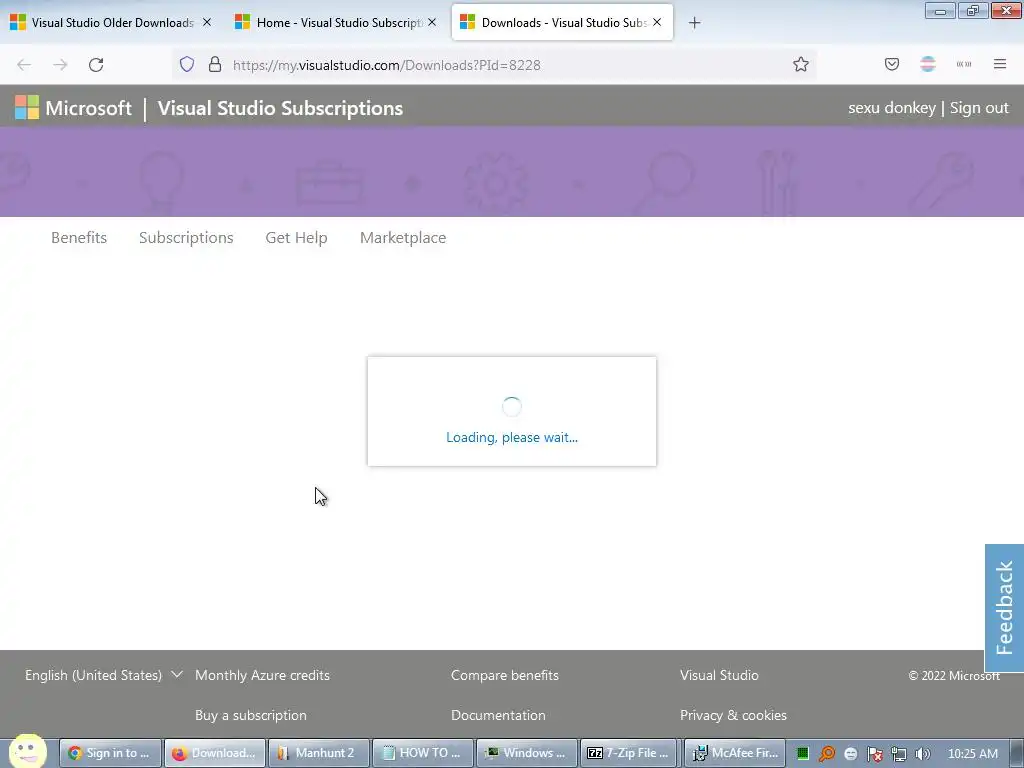The height and width of the screenshot is (768, 1024).
Task: Click the striped account avatar icon
Action: click(x=928, y=64)
